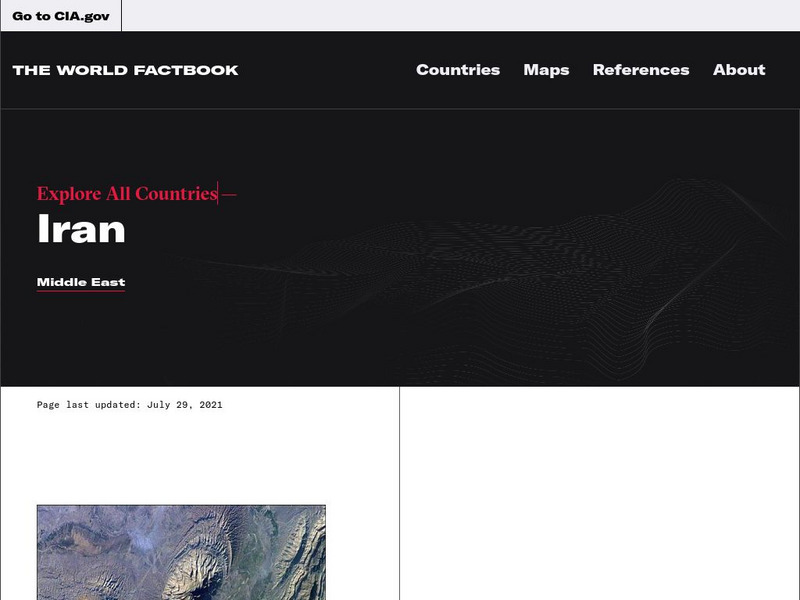Open the Middle East region link
Image resolution: width=800 pixels, height=600 pixels.
tap(81, 282)
